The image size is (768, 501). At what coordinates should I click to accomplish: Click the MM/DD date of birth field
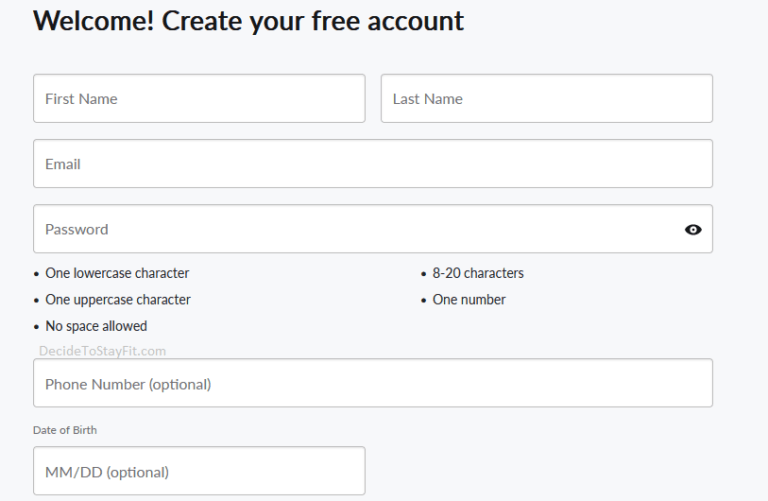point(199,472)
